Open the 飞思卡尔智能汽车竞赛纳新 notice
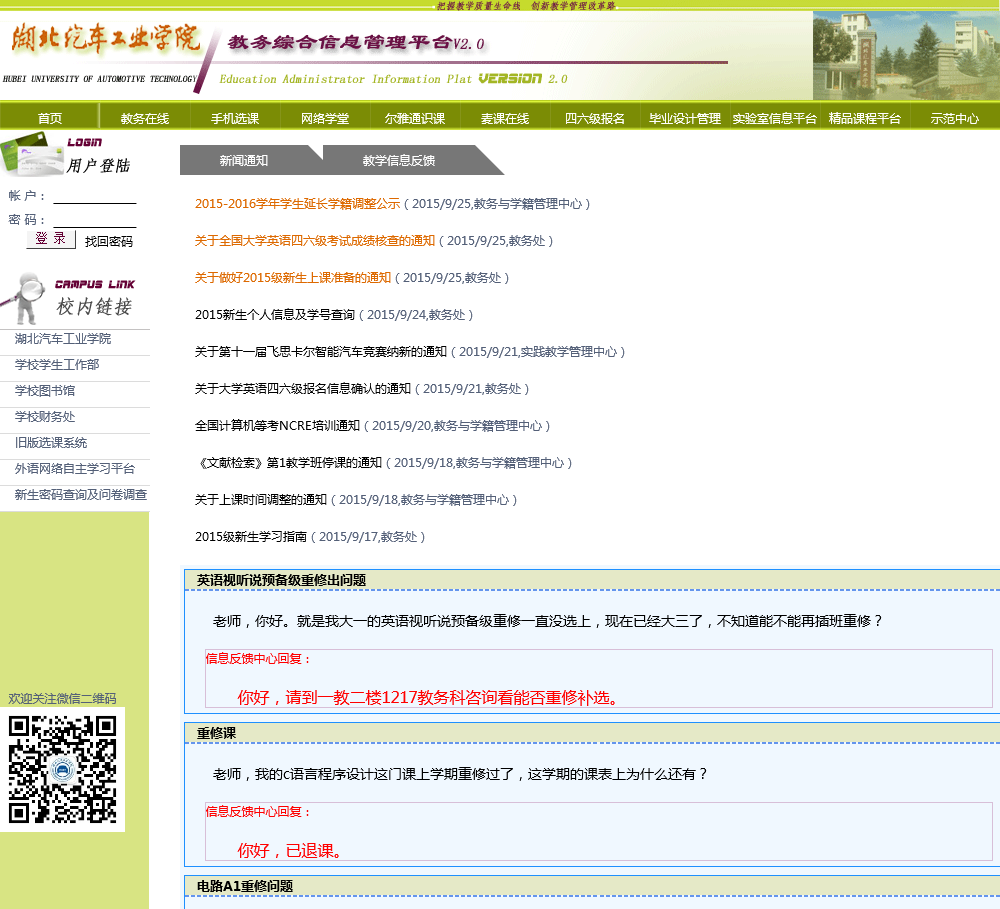This screenshot has height=909, width=1000. click(321, 351)
